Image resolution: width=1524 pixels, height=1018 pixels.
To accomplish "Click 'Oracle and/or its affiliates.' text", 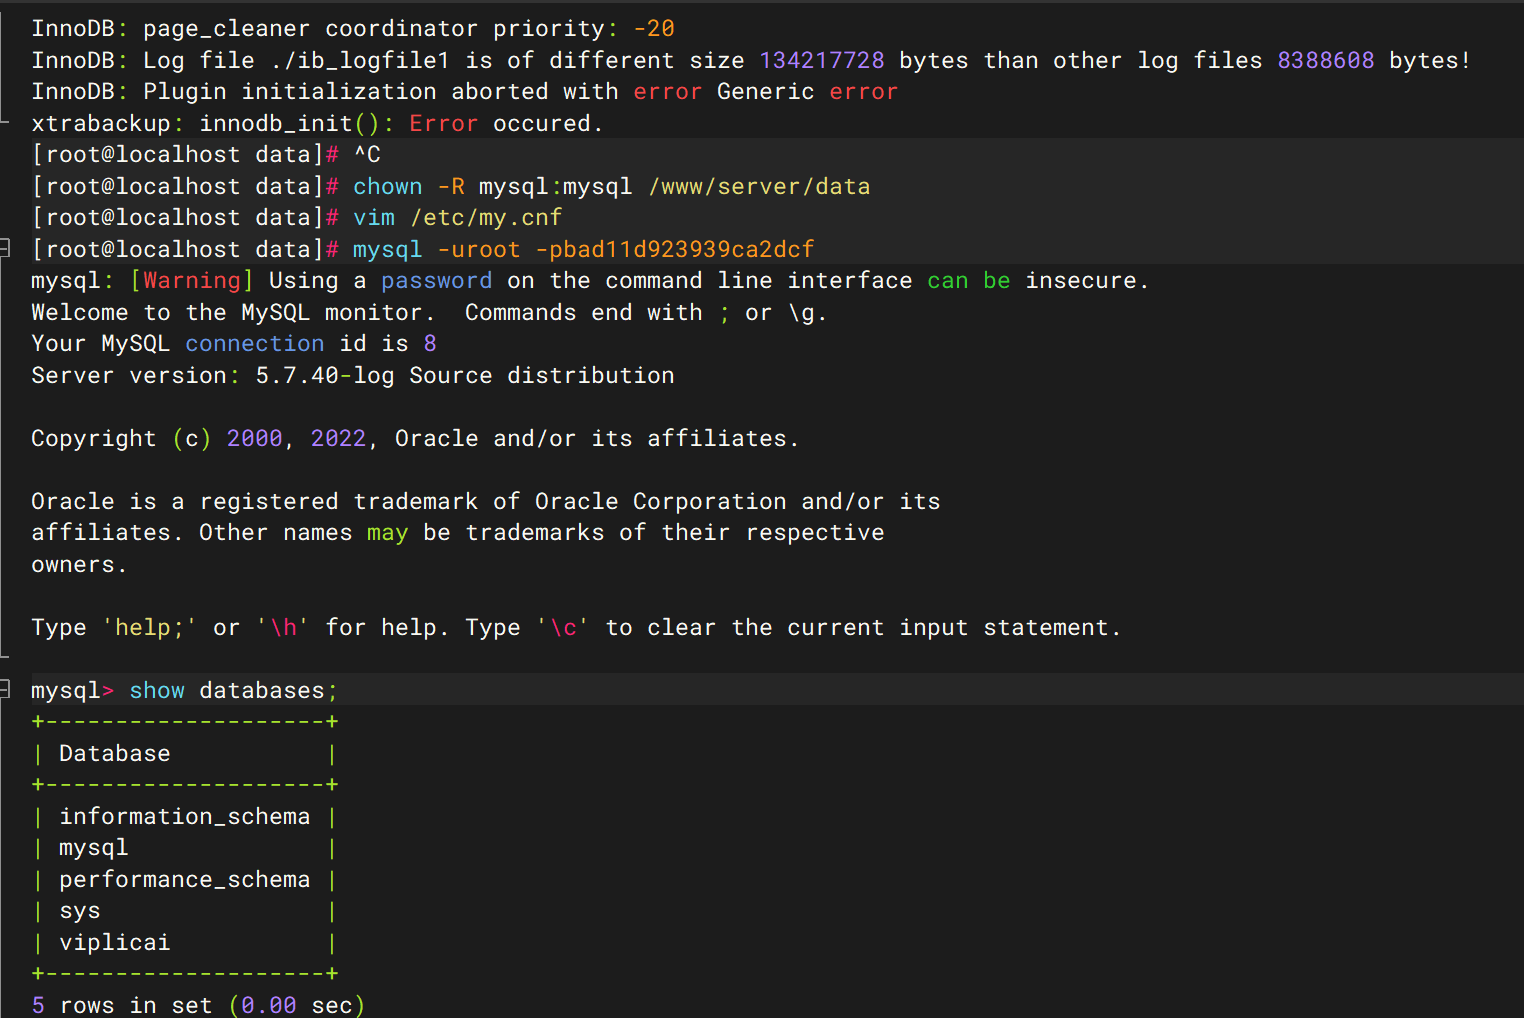I will (x=597, y=439).
